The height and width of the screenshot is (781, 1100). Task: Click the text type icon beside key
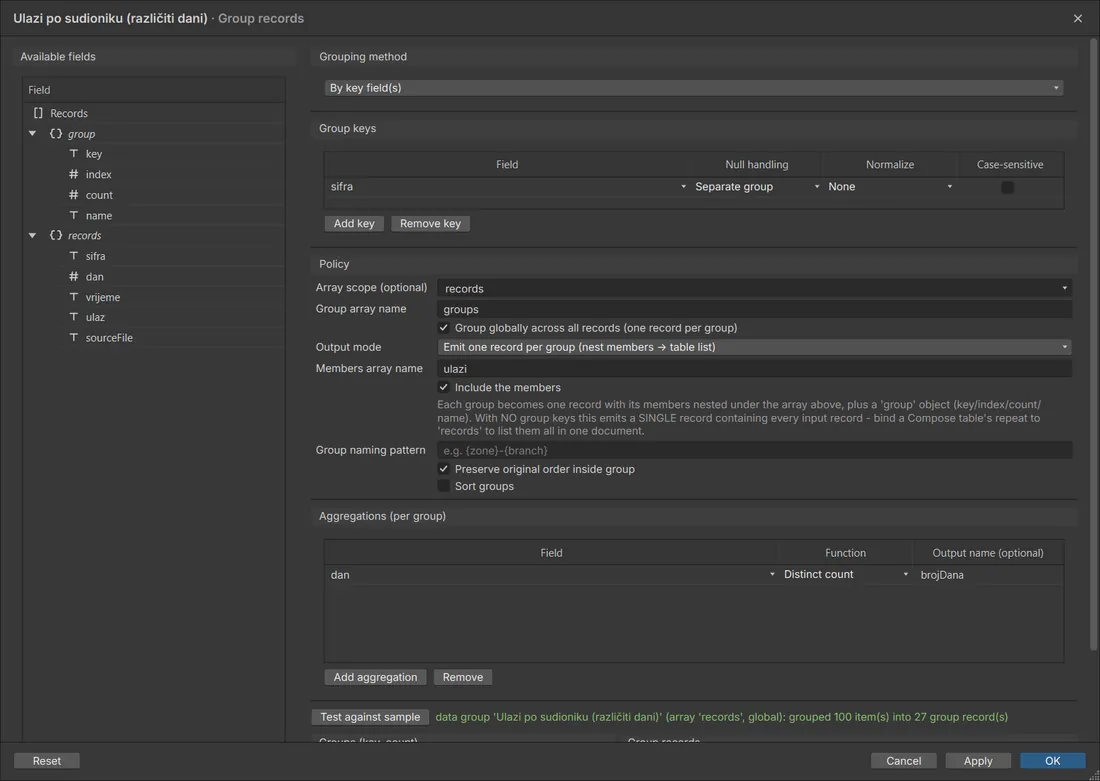pyautogui.click(x=74, y=154)
